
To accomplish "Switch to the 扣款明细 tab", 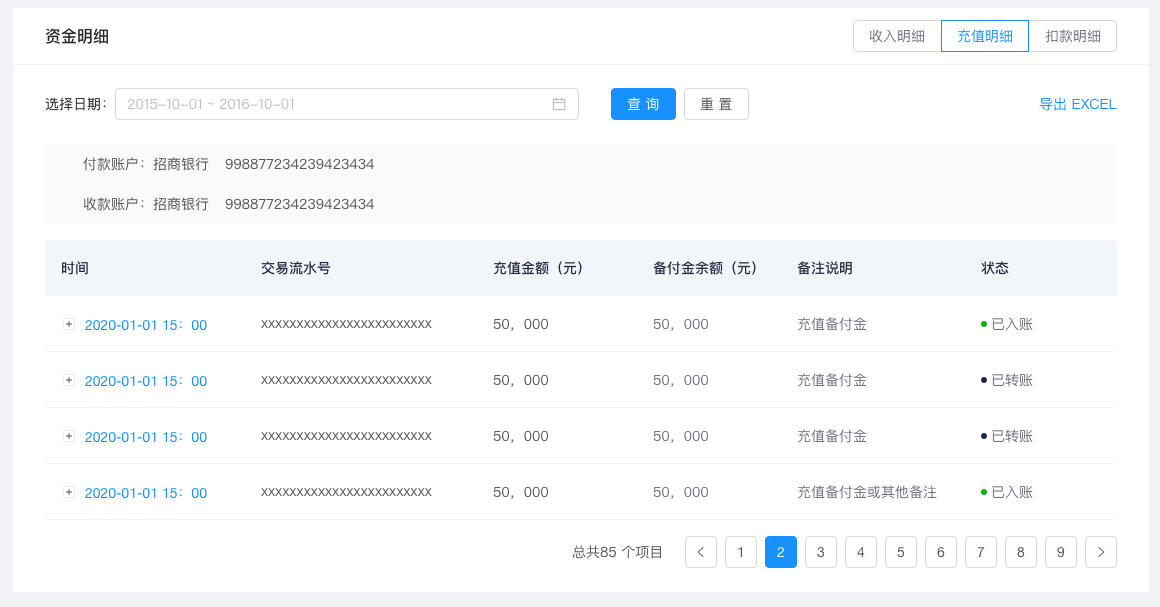I will pyautogui.click(x=1073, y=36).
